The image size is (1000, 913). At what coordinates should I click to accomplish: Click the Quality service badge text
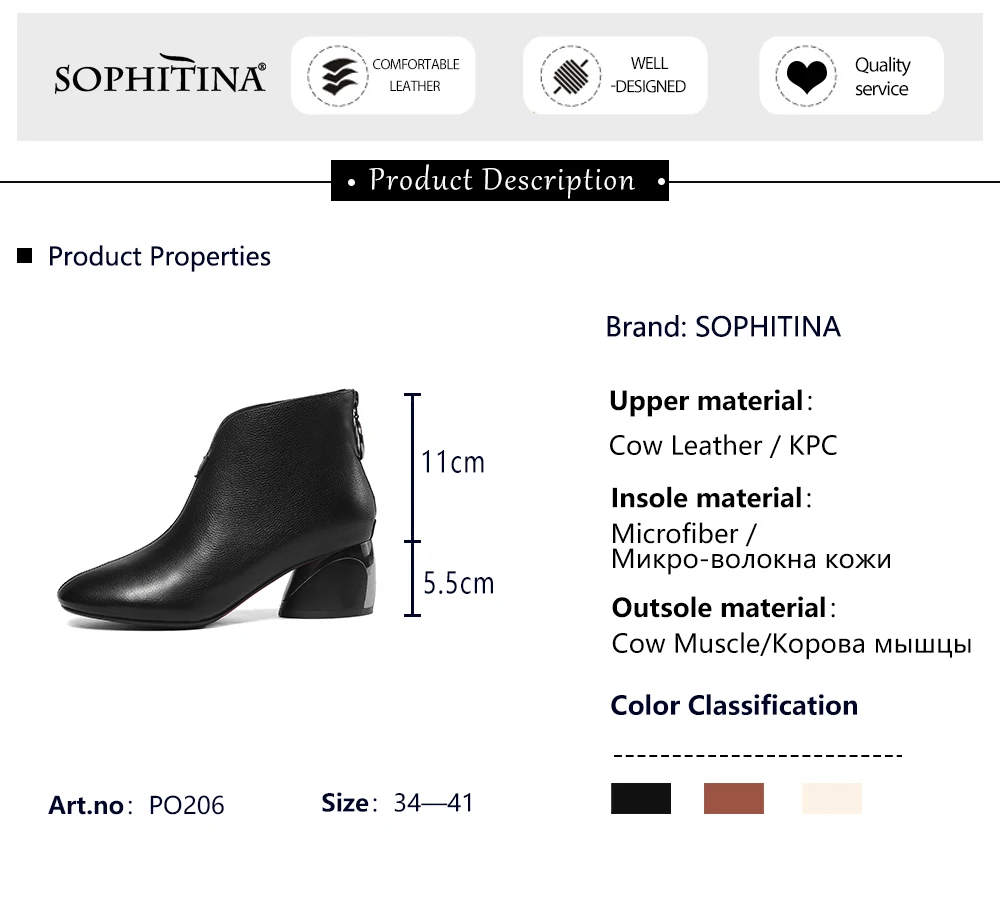pyautogui.click(x=883, y=77)
